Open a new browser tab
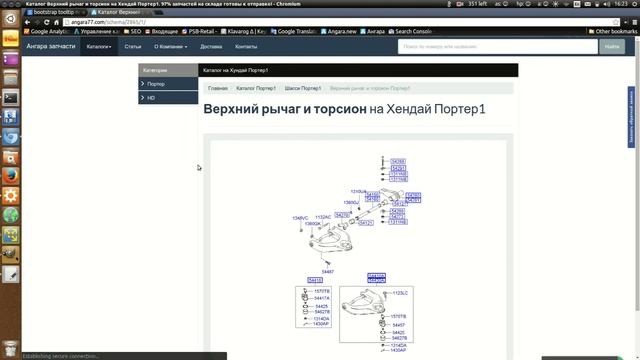The height and width of the screenshot is (360, 640). click(159, 12)
